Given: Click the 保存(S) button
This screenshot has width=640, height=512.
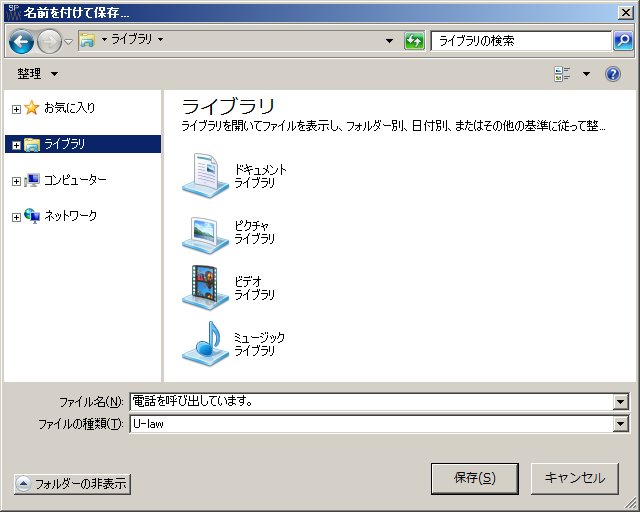Looking at the screenshot, I should 474,478.
